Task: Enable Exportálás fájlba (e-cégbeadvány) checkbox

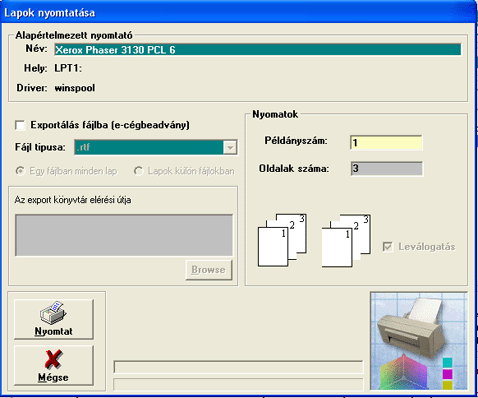Action: pyautogui.click(x=20, y=125)
